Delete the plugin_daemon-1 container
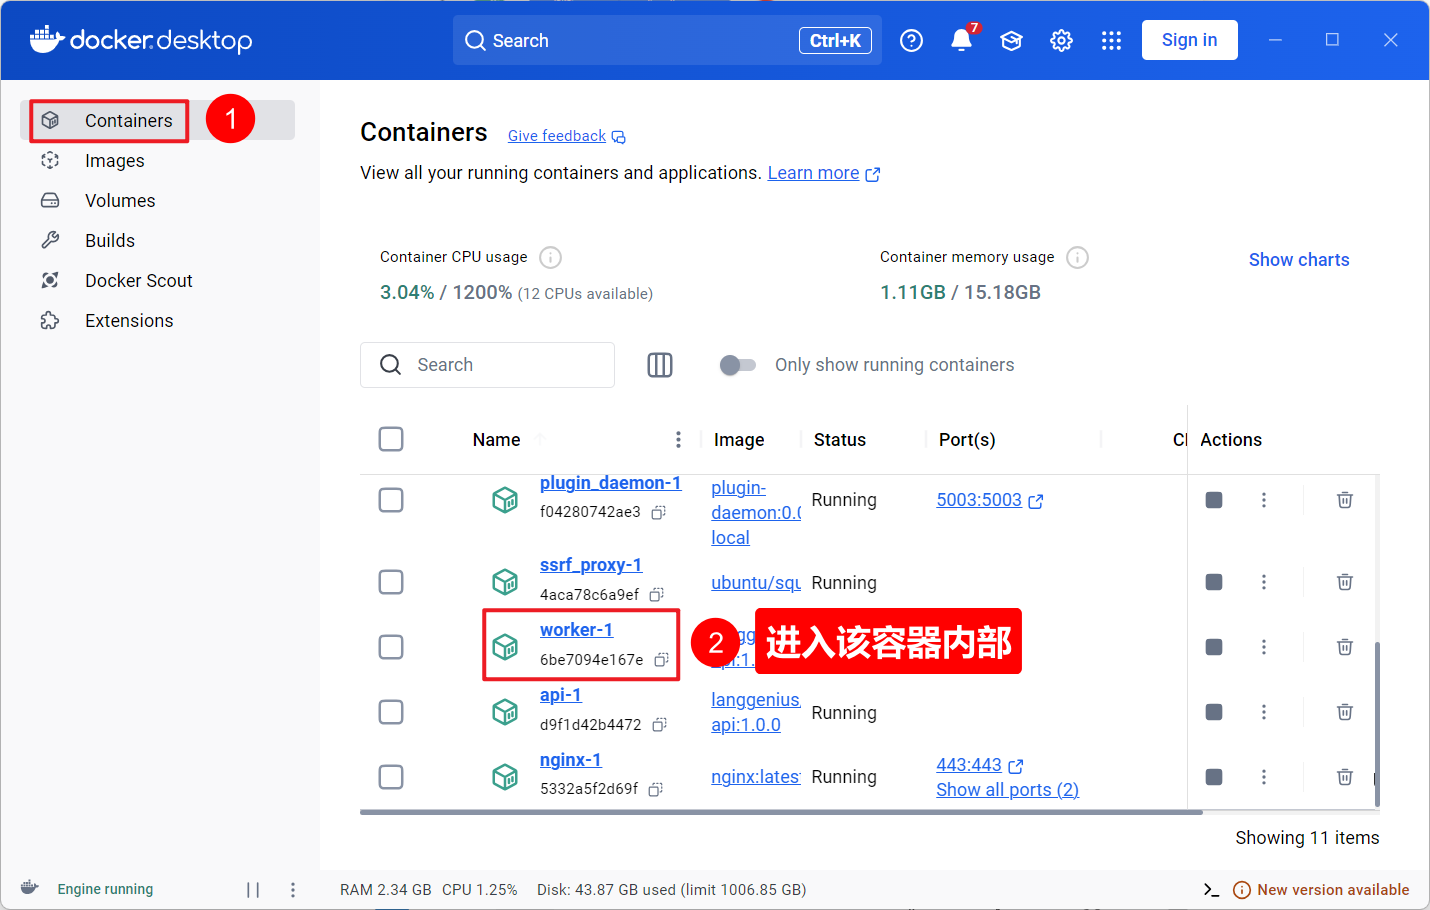1430x910 pixels. (1345, 500)
